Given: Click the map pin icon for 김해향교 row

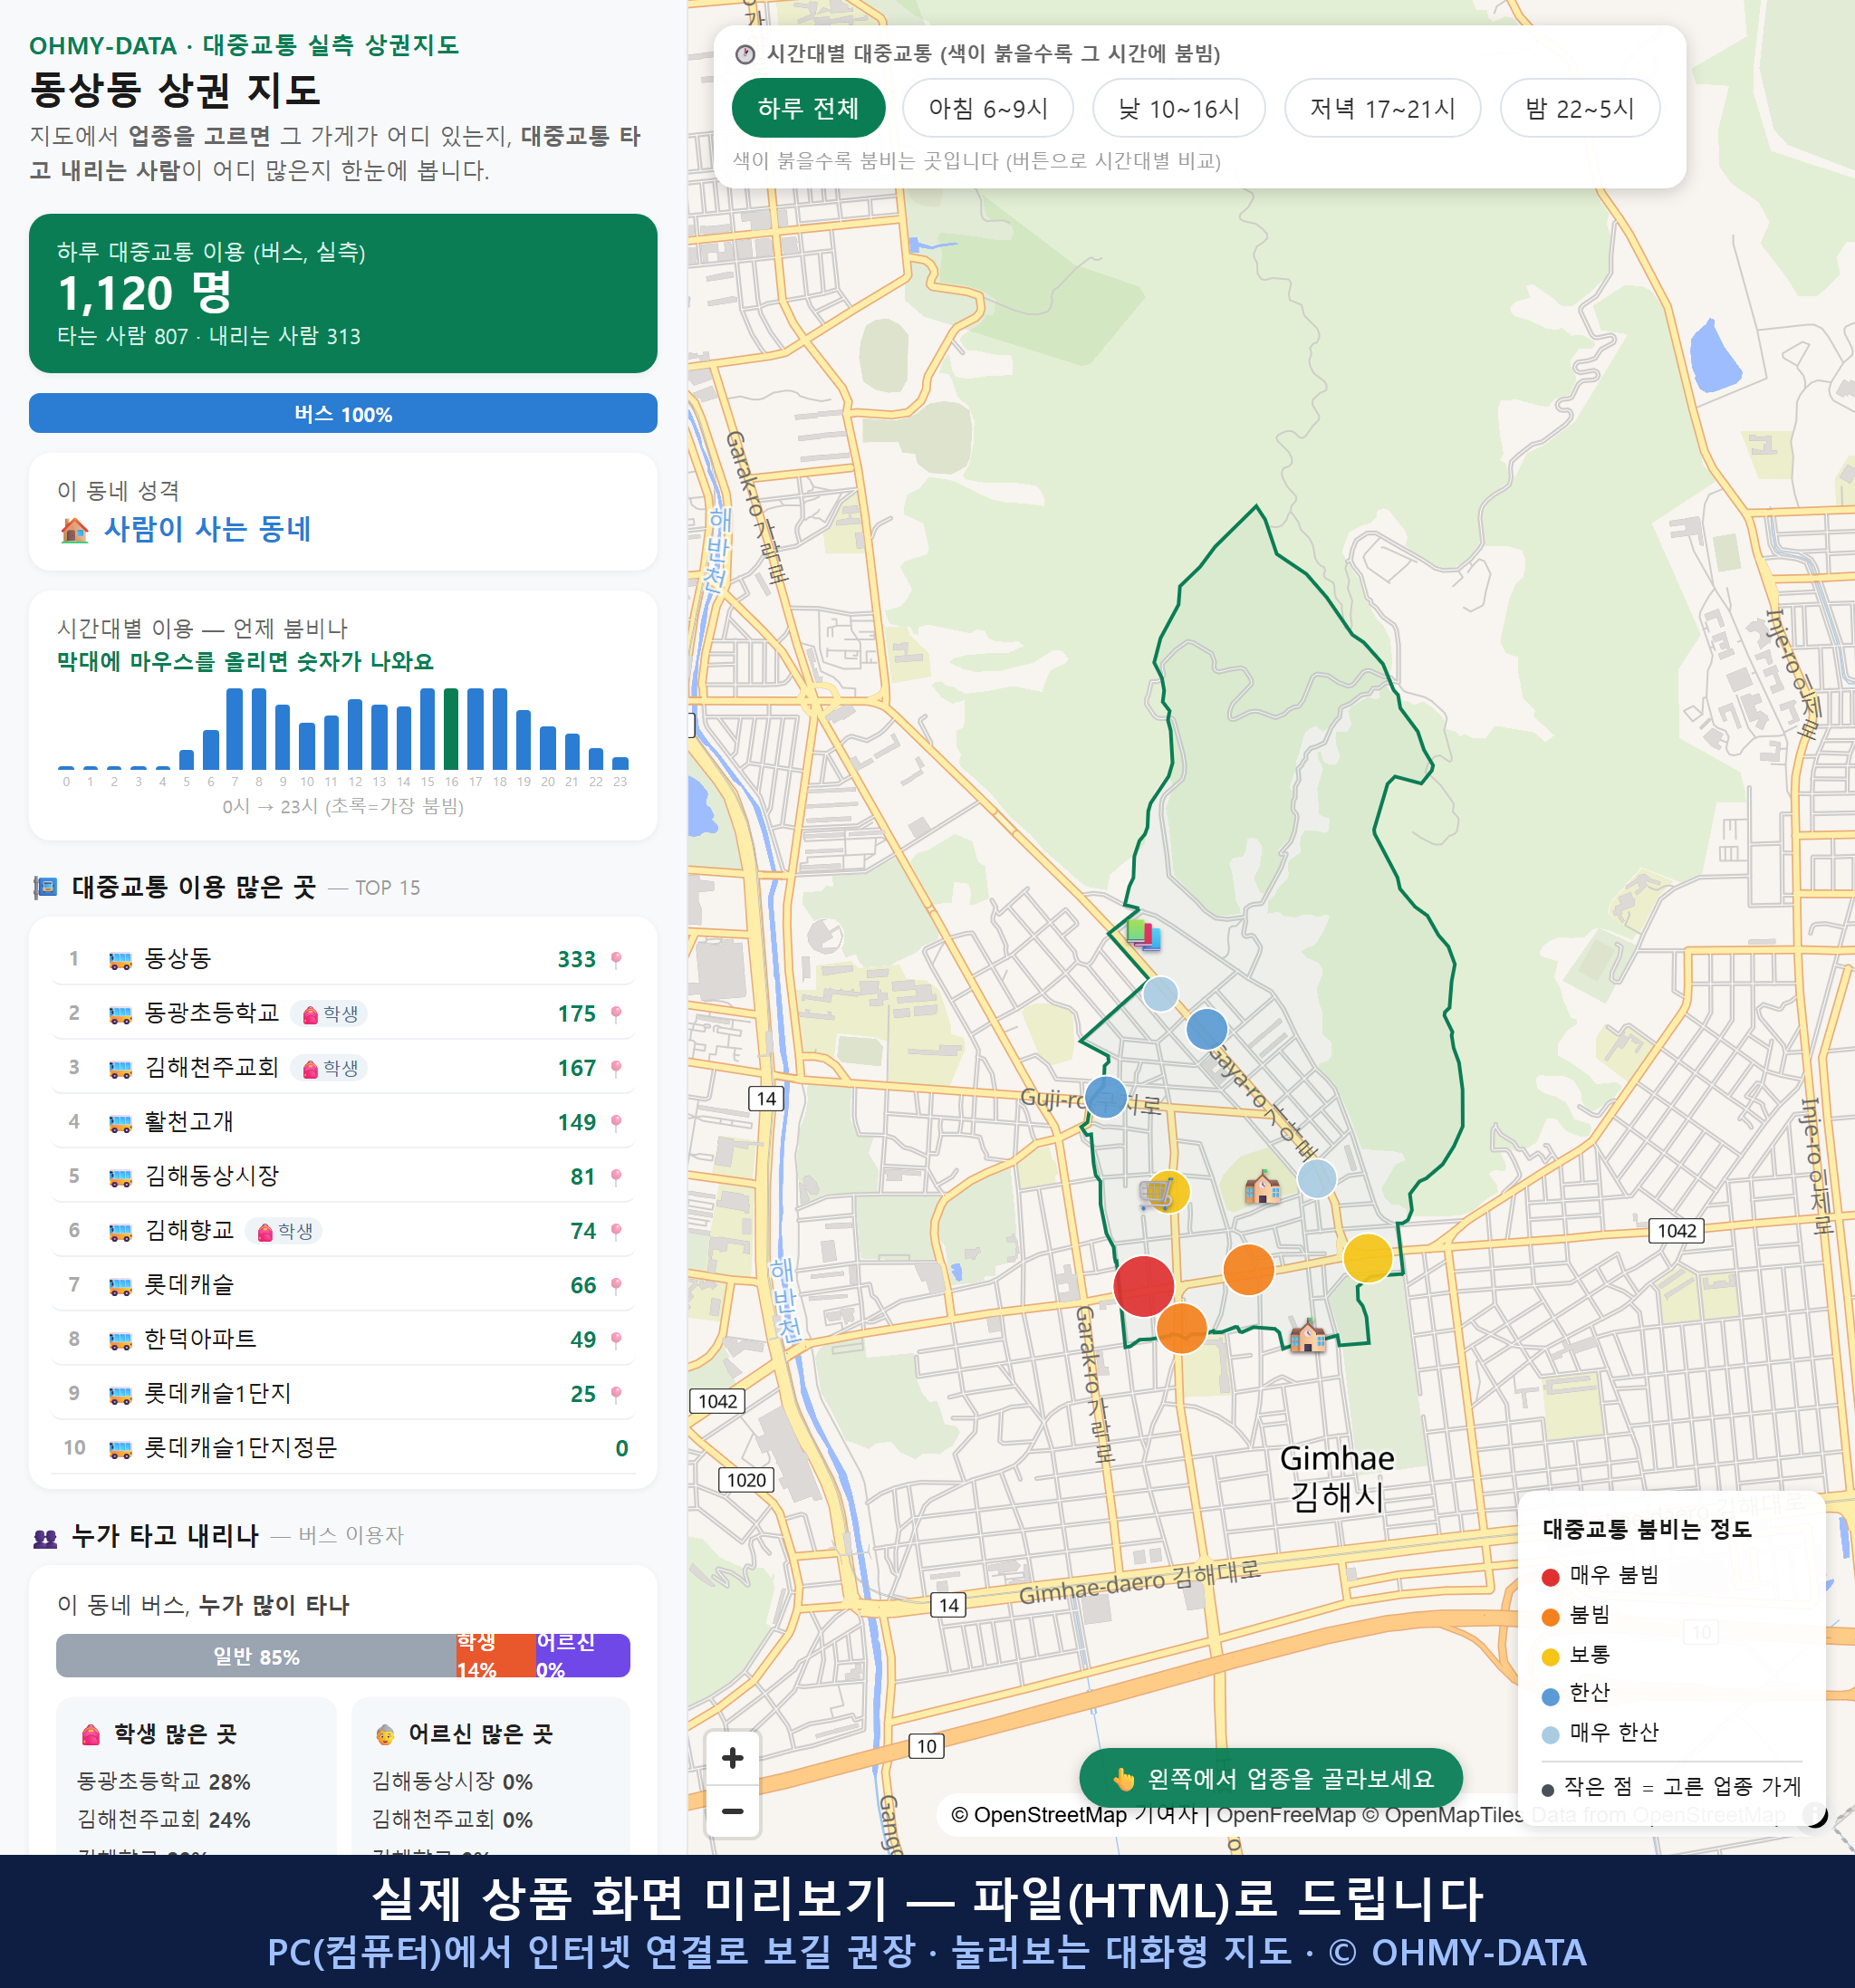Looking at the screenshot, I should pyautogui.click(x=616, y=1231).
